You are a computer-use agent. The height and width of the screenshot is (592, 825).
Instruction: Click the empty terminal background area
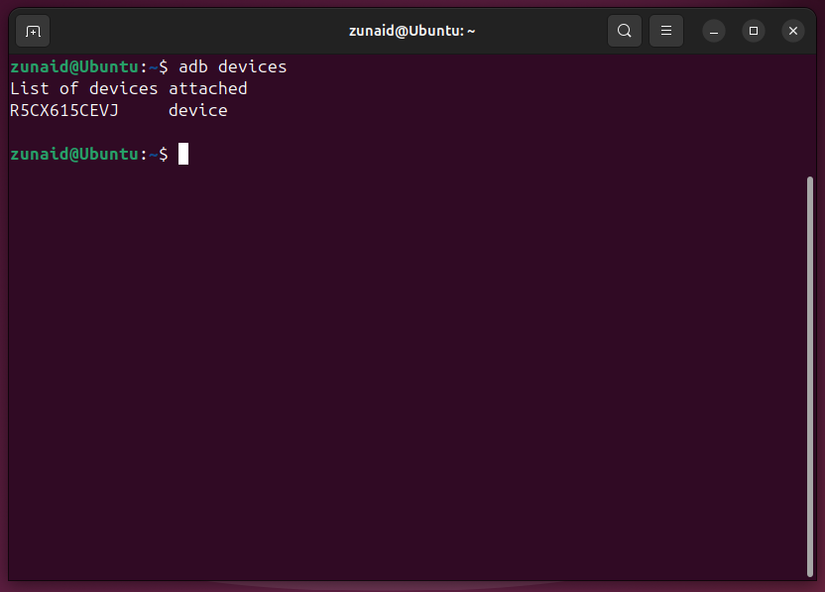point(400,350)
